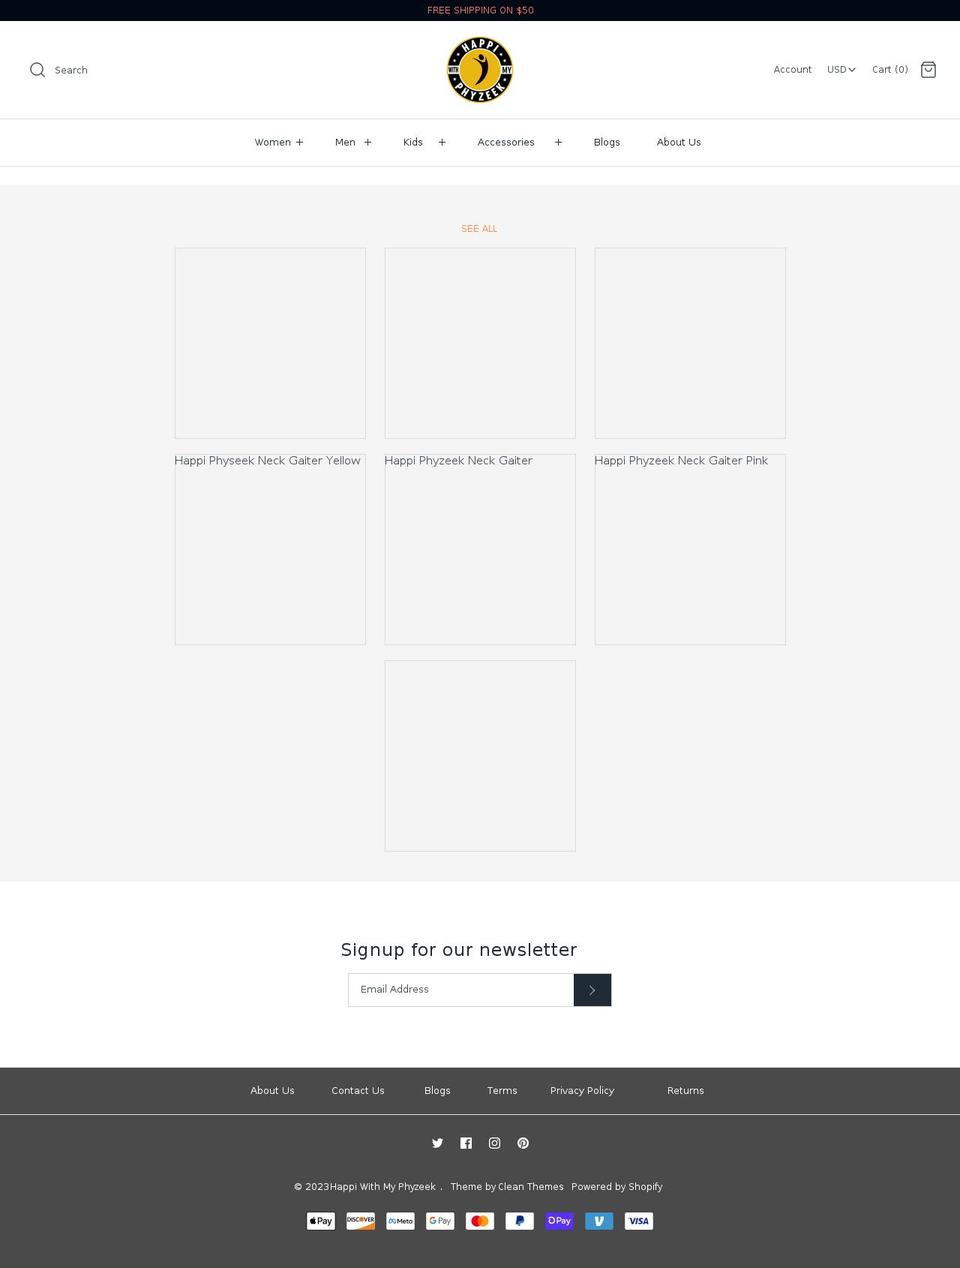Open the Powered by Shopify link
960x1268 pixels.
[x=617, y=1187]
